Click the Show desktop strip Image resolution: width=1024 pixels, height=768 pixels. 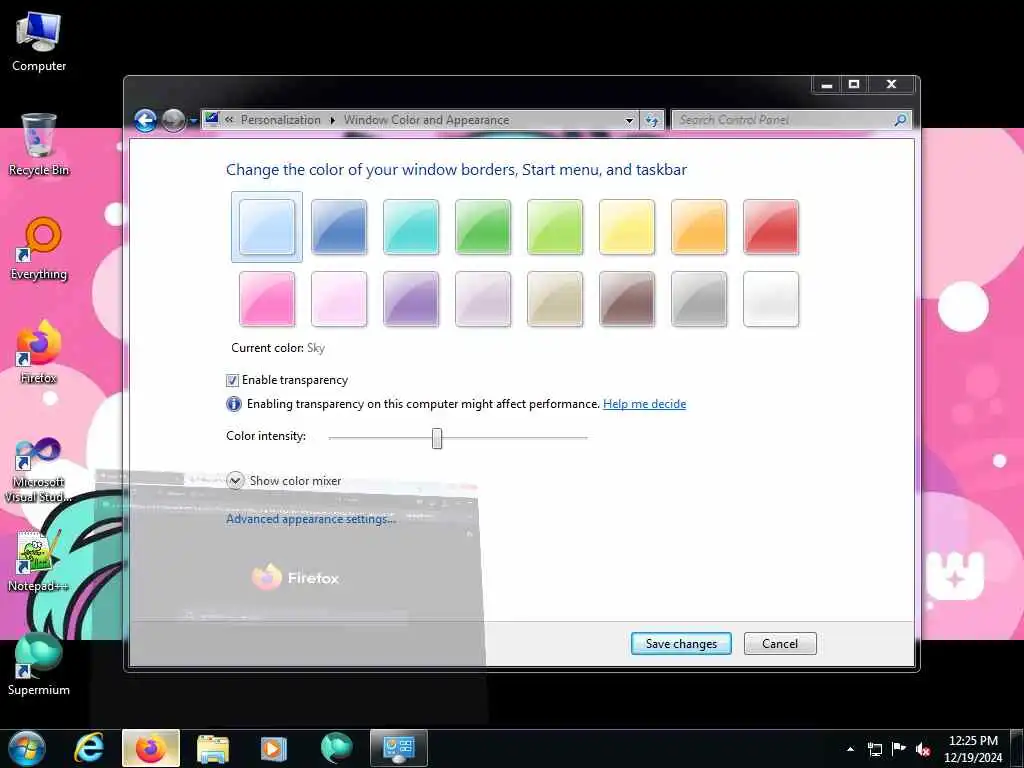coord(1017,748)
